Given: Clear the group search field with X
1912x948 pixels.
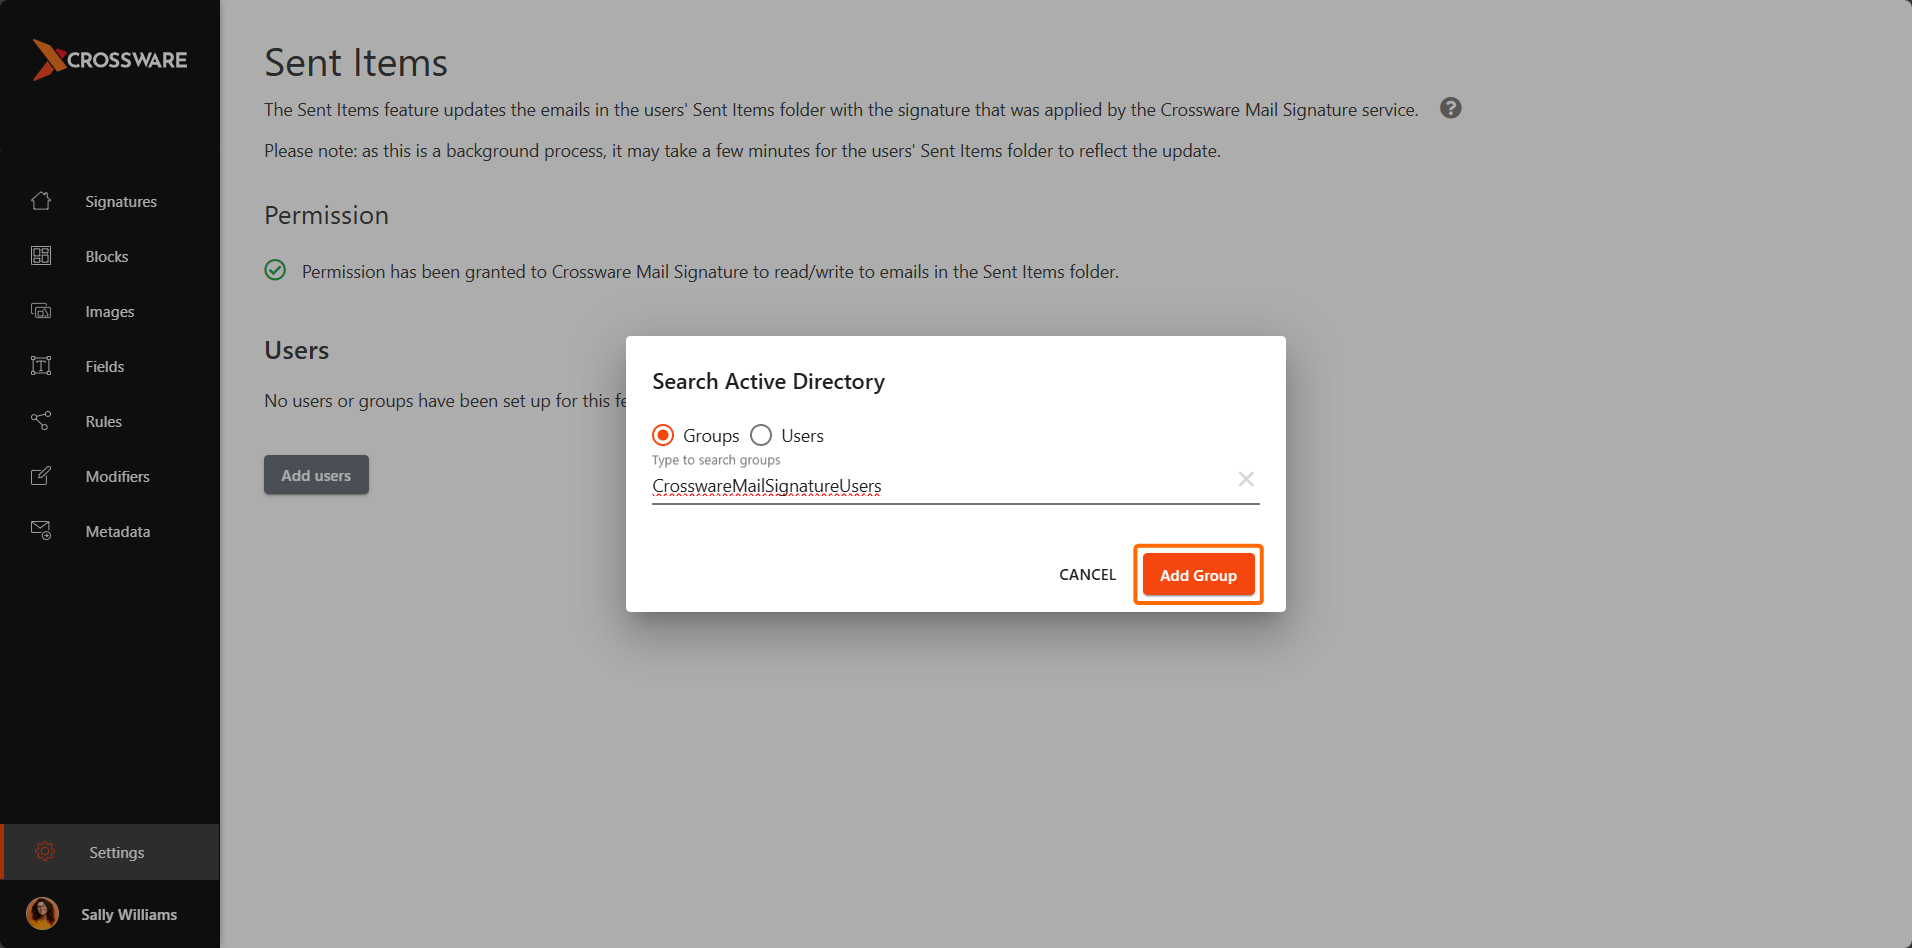Looking at the screenshot, I should 1246,479.
